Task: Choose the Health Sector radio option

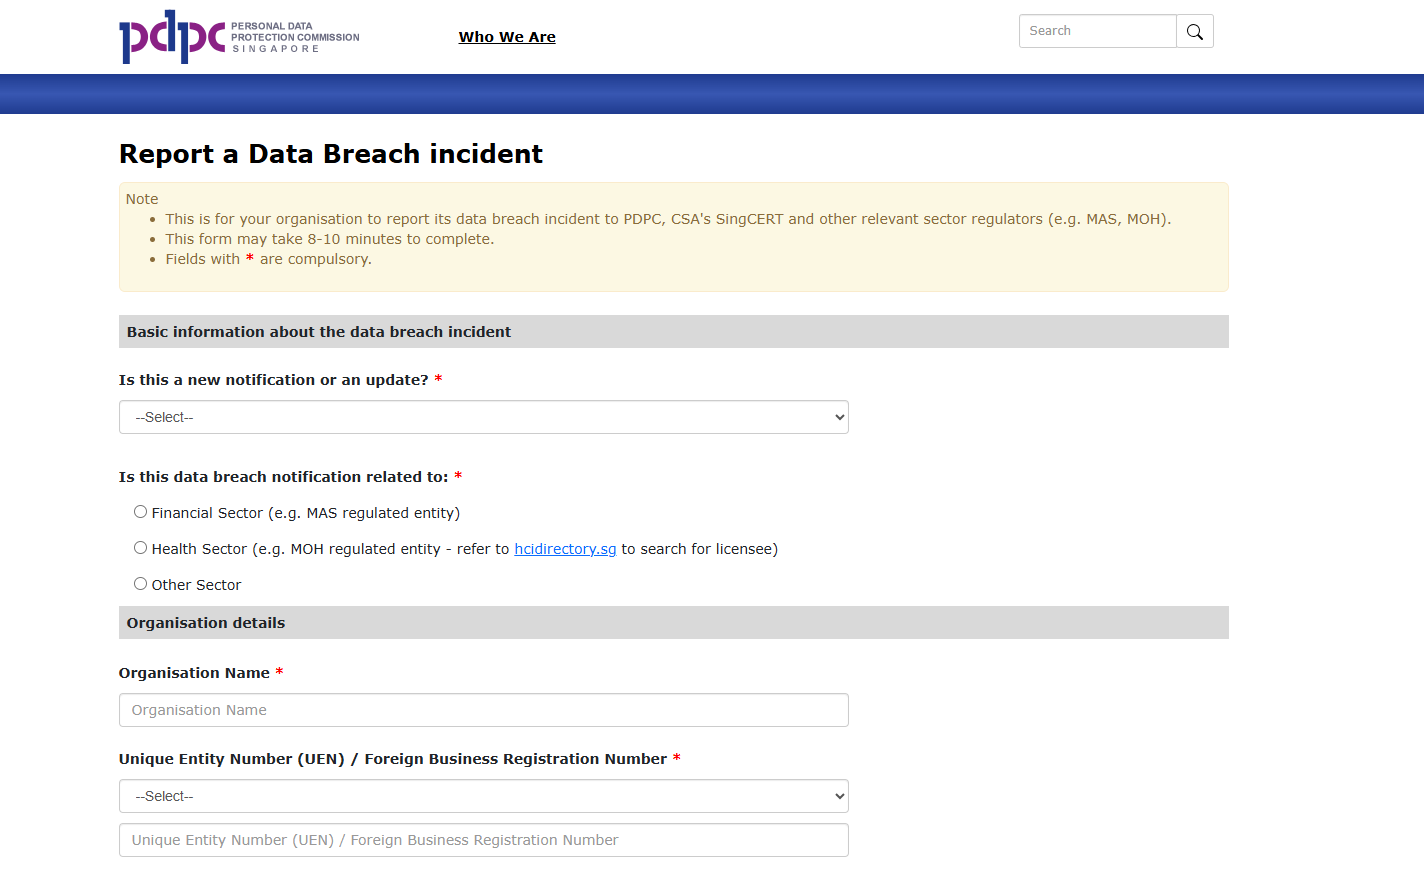Action: click(141, 548)
